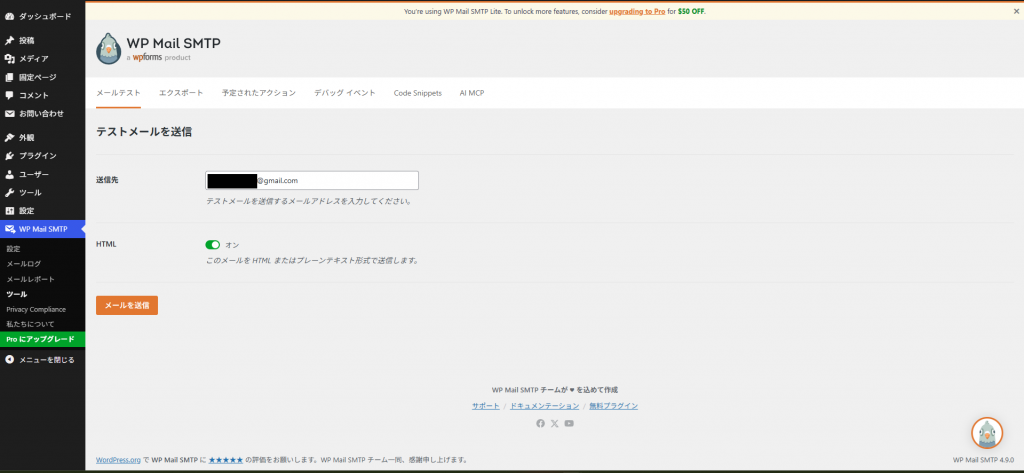Click the ユーザー person icon

pyautogui.click(x=9, y=174)
